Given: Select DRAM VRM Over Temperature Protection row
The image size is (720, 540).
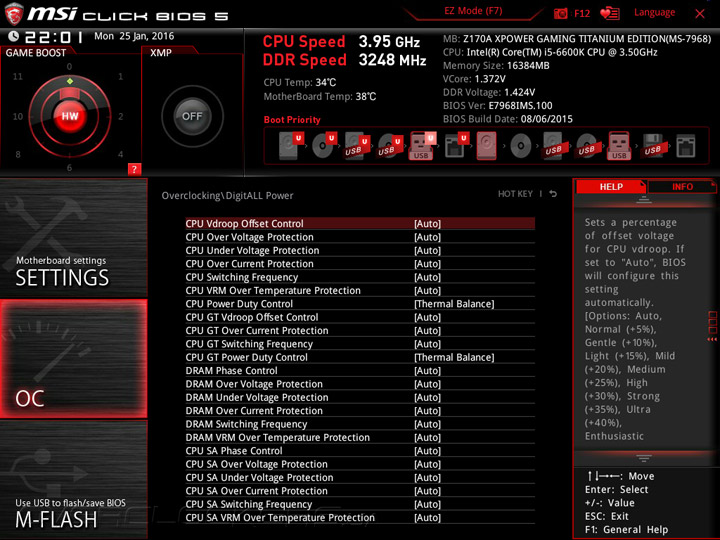Looking at the screenshot, I should pyautogui.click(x=360, y=437).
